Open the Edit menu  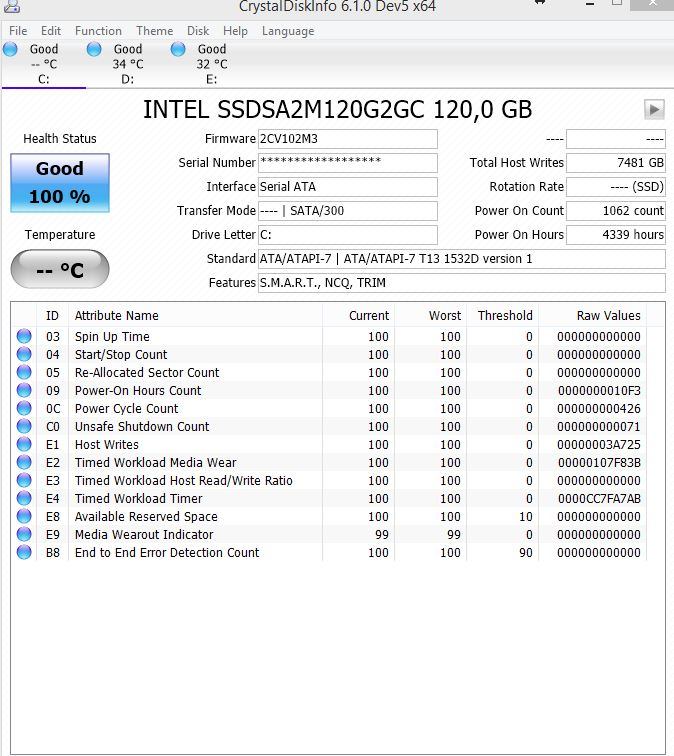pos(51,31)
